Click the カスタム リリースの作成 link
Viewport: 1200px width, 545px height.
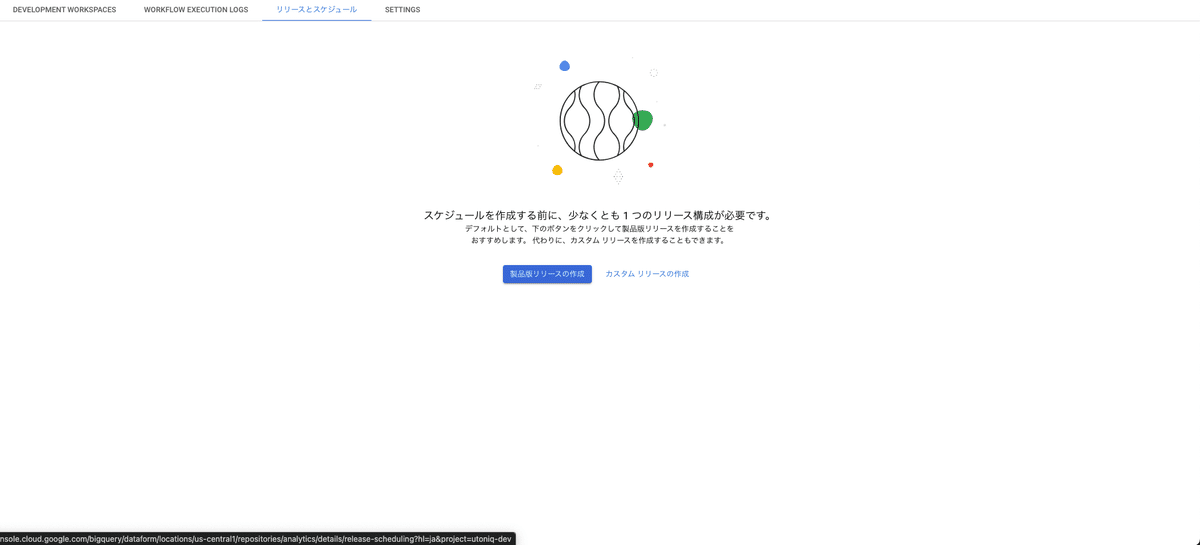[x=647, y=274]
